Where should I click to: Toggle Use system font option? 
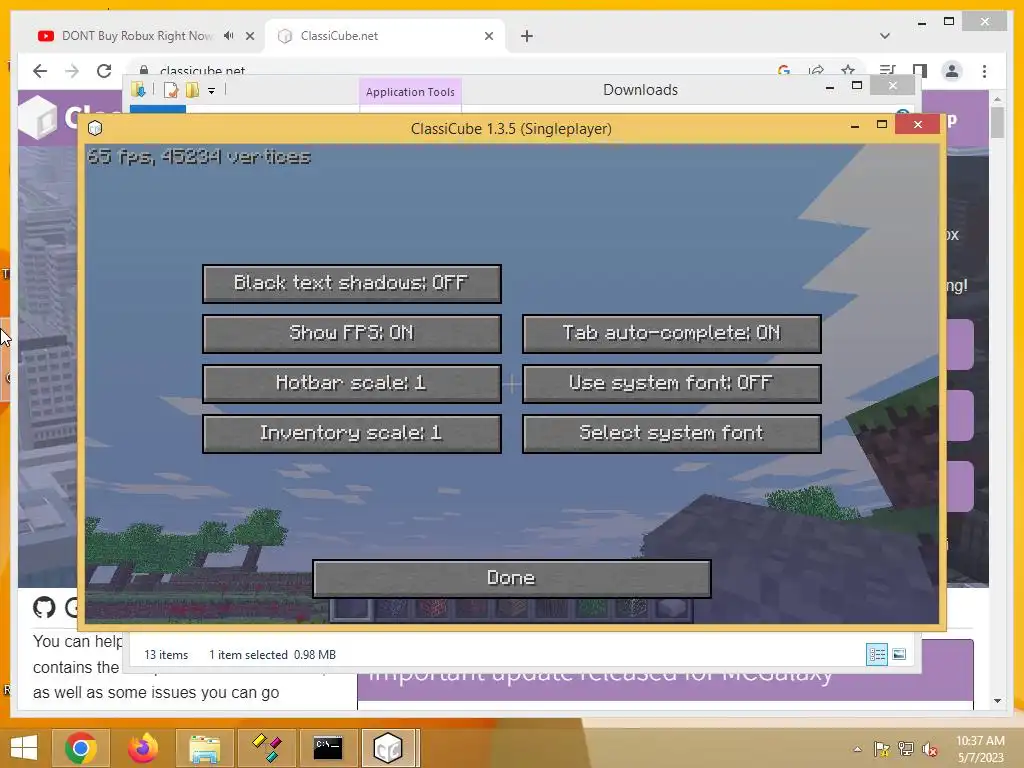click(671, 383)
